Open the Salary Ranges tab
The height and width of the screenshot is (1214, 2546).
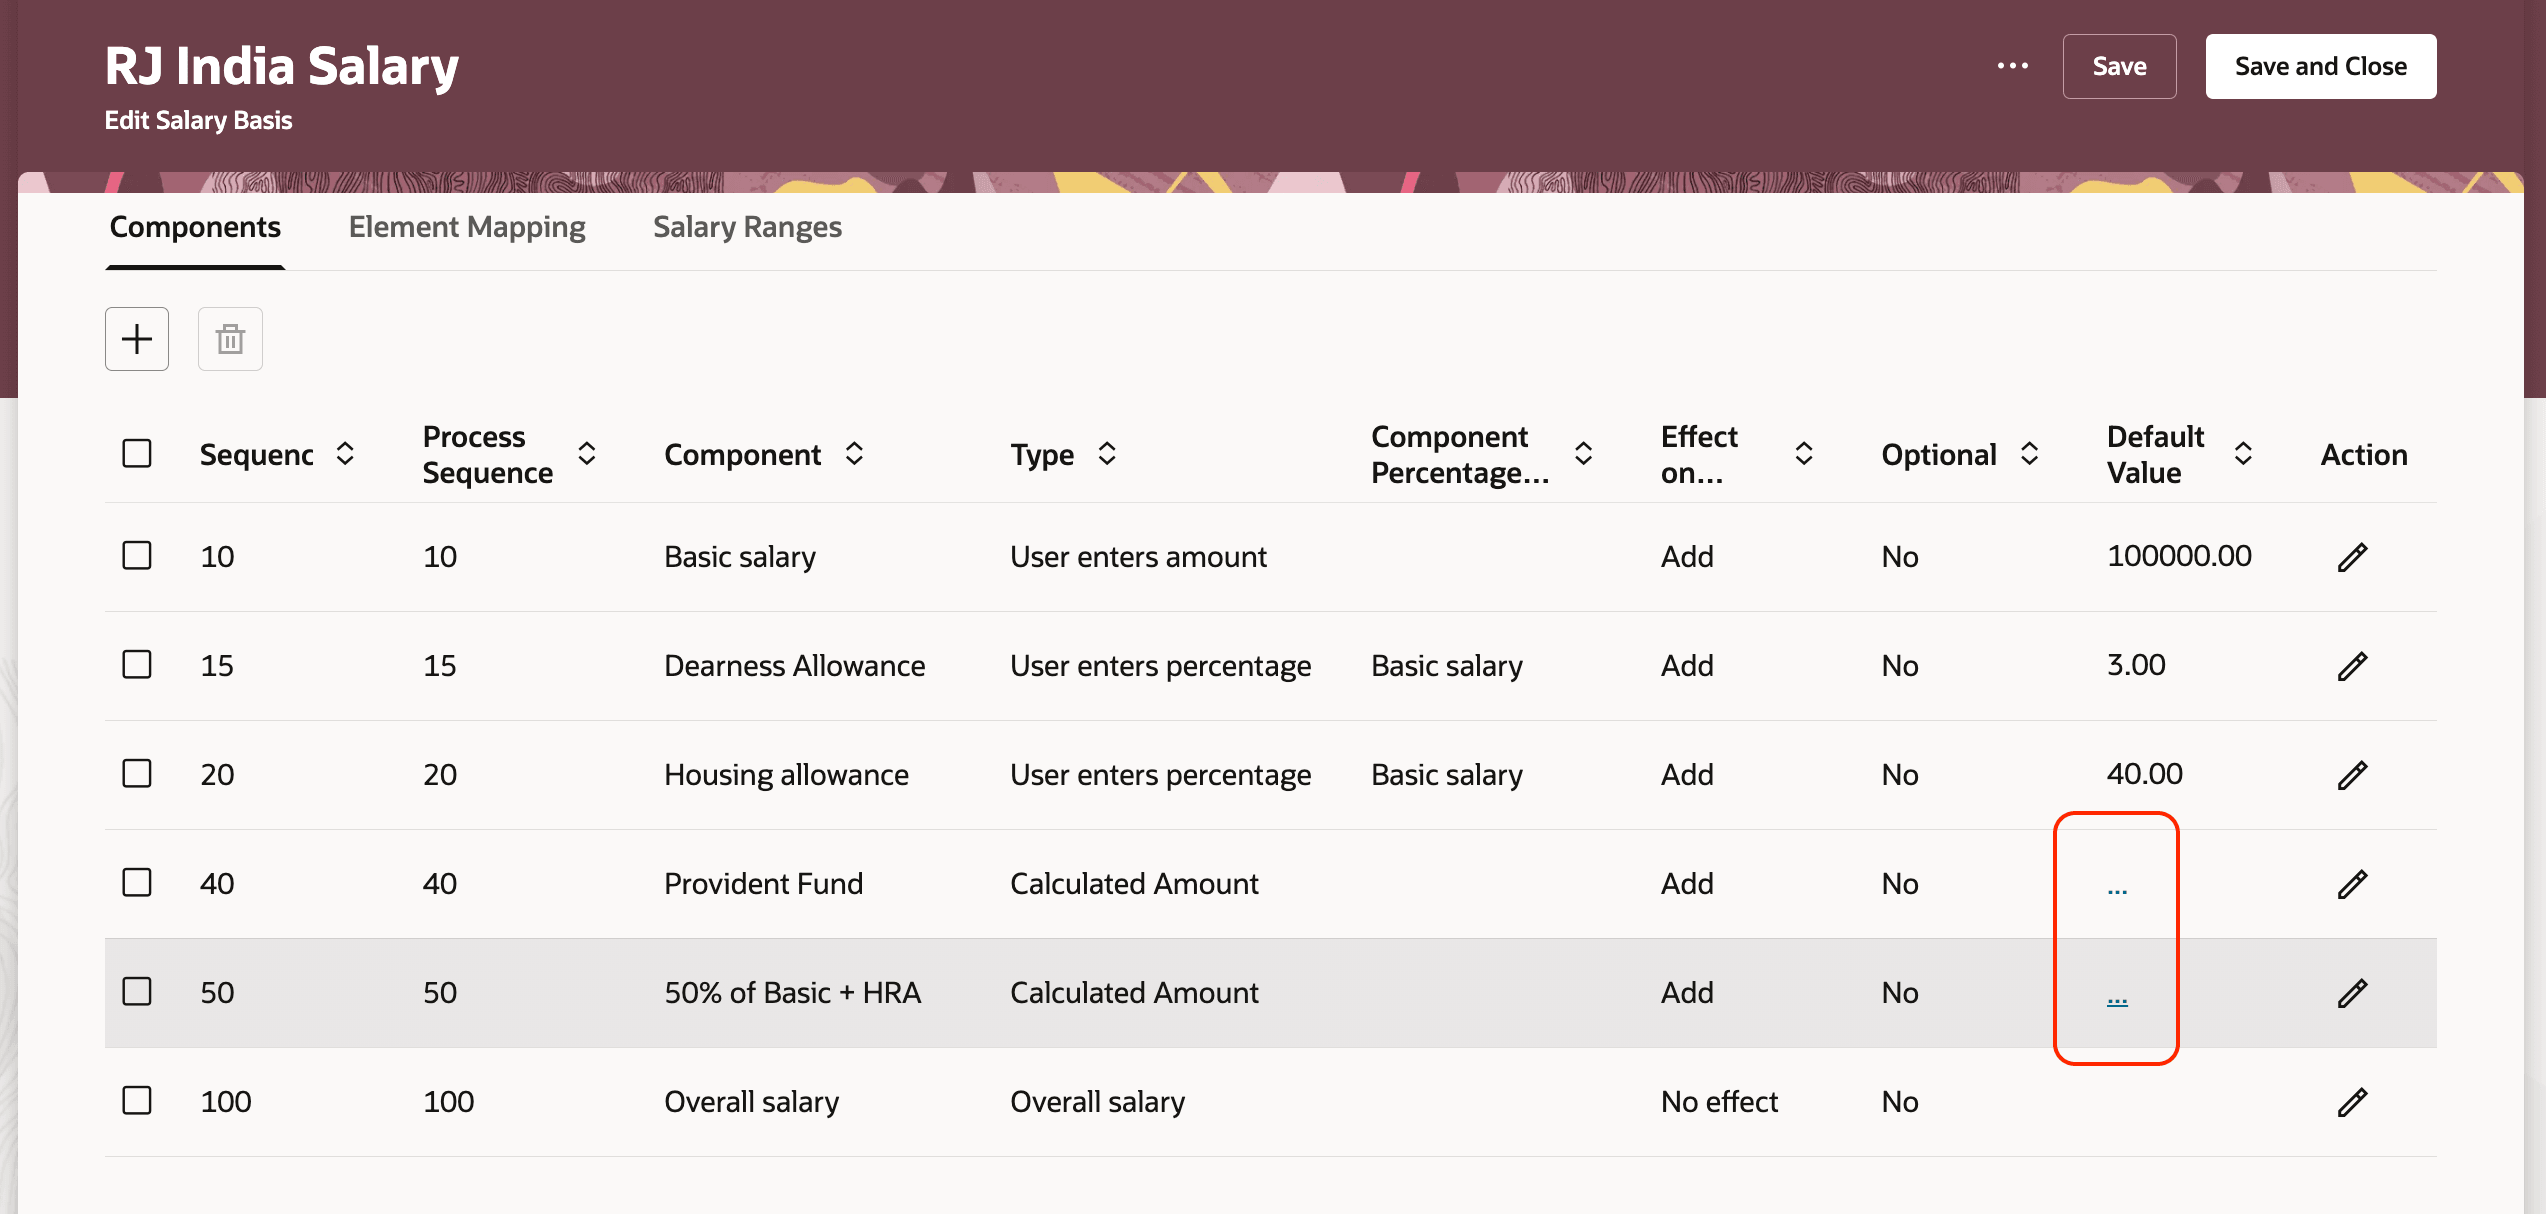tap(747, 227)
